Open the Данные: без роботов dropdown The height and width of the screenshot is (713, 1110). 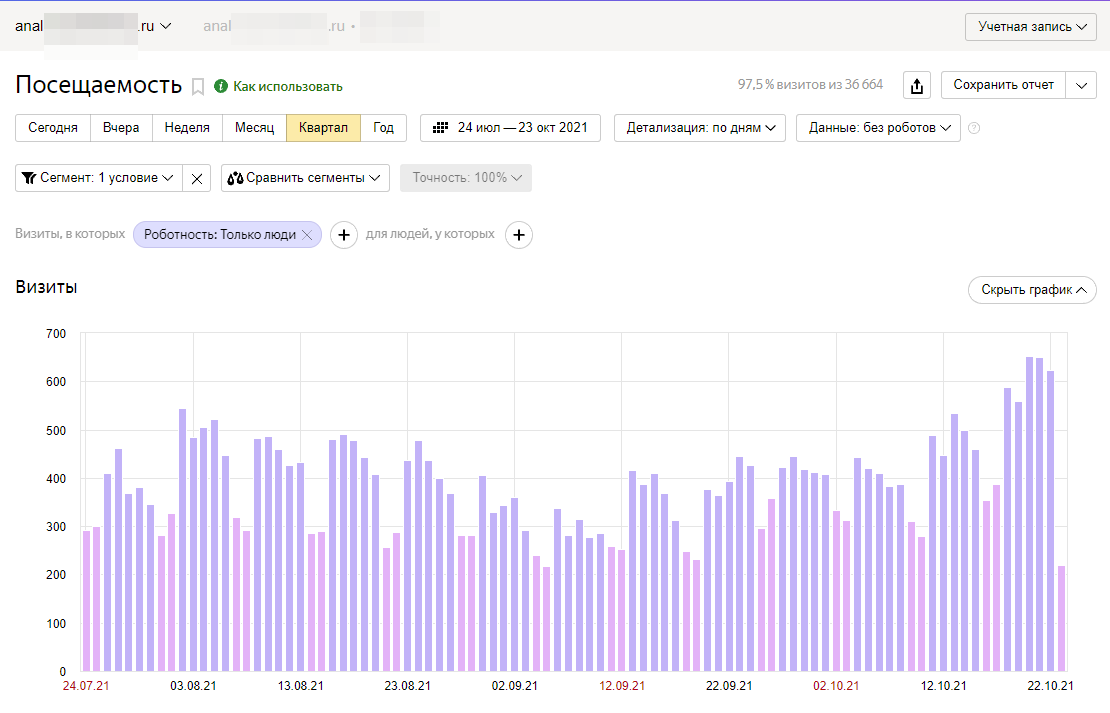pyautogui.click(x=878, y=128)
